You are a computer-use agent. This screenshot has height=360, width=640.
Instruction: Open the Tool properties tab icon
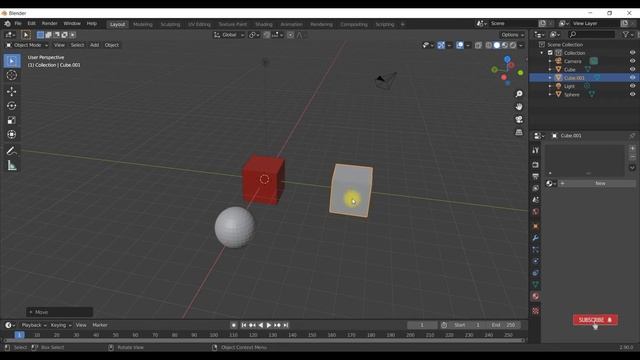[x=536, y=151]
